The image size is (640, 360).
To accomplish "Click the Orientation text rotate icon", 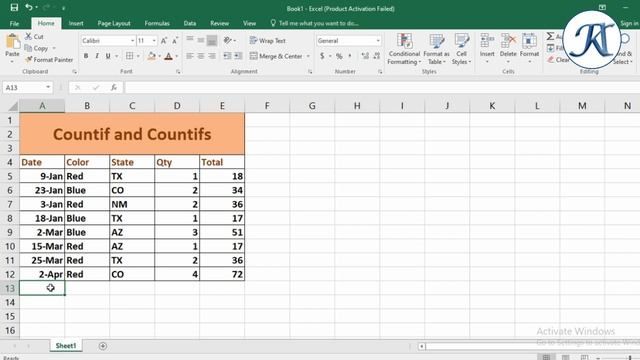I will [228, 40].
